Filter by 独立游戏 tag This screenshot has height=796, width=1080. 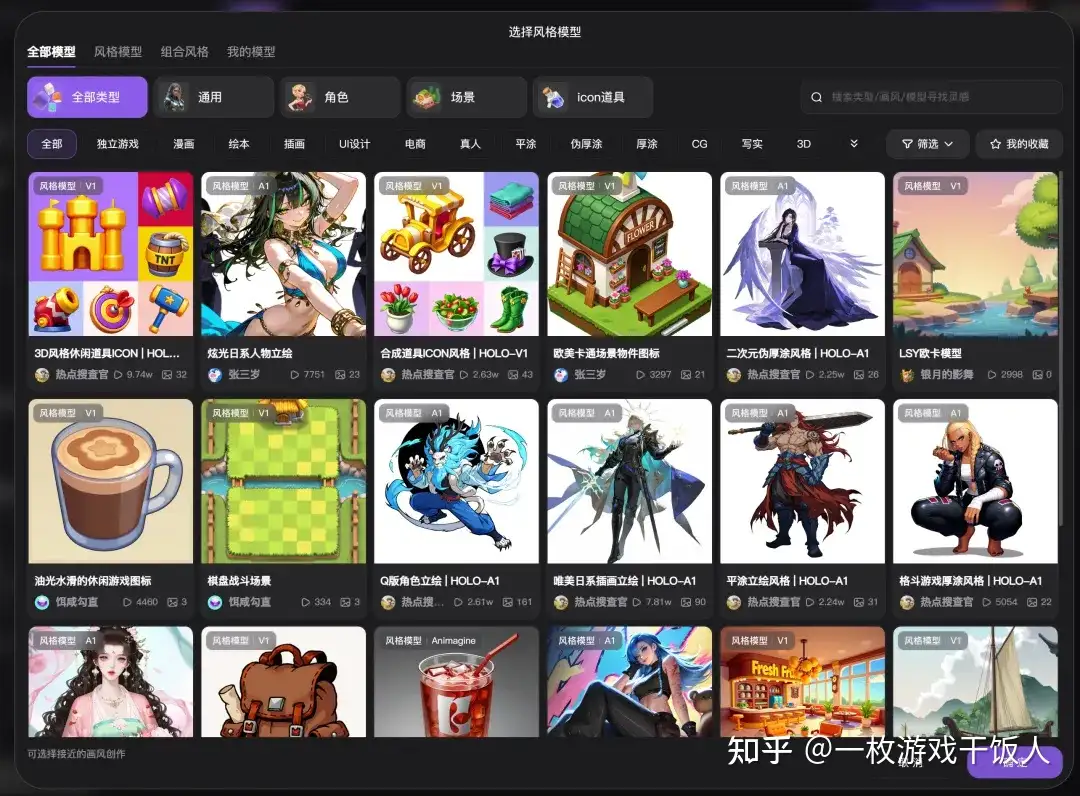point(118,144)
